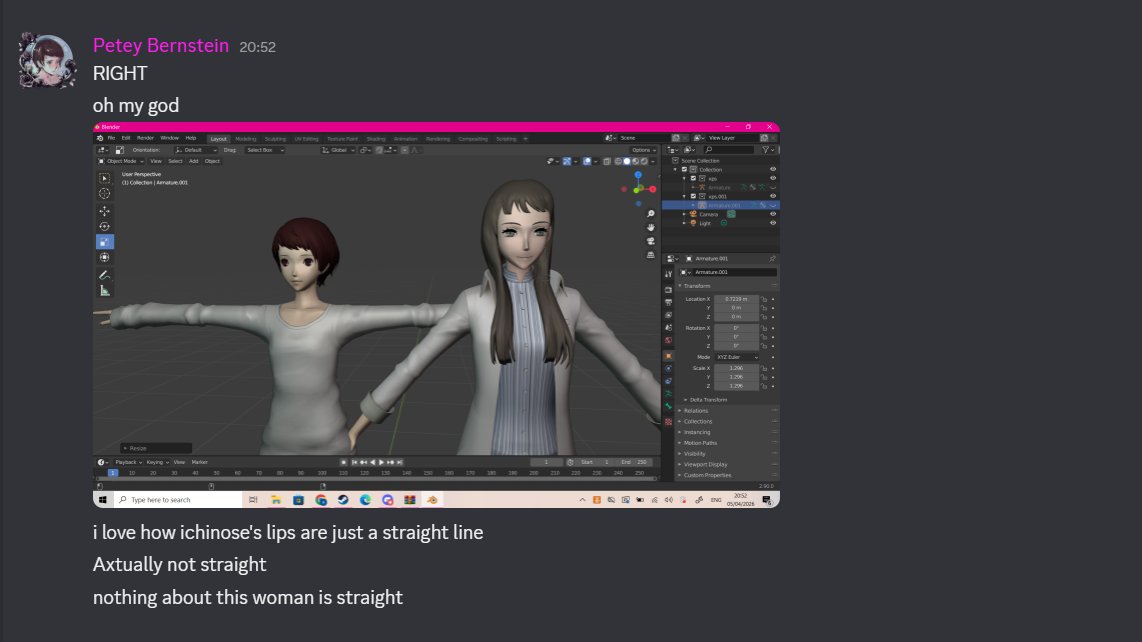Select the 3D Cursor tool in Blender
This screenshot has width=1142, height=642.
point(104,194)
